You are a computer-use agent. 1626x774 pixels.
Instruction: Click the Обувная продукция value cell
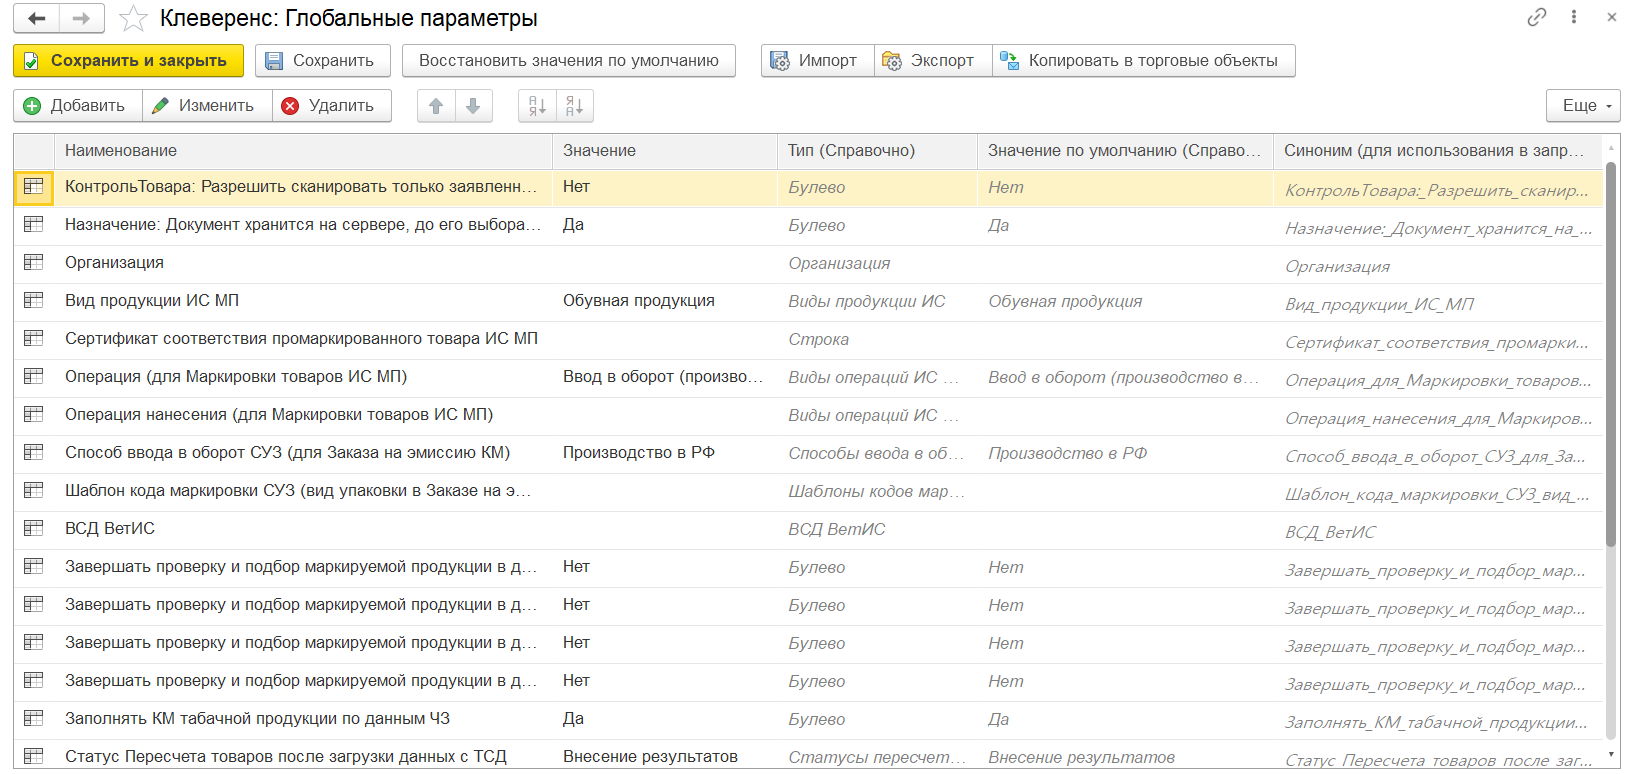pos(665,301)
